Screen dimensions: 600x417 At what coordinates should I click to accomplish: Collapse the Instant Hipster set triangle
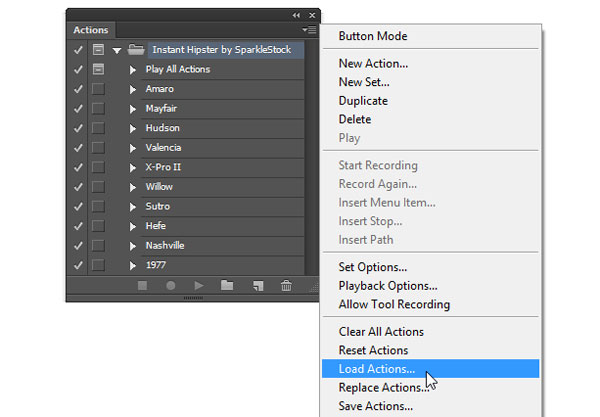coord(117,50)
